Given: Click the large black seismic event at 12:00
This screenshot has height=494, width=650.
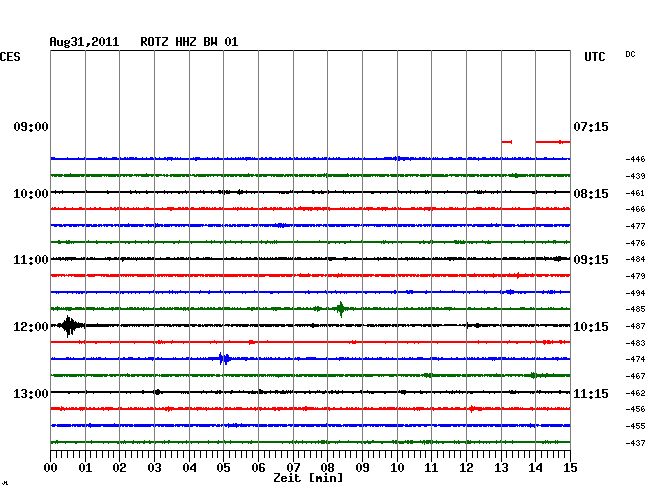Looking at the screenshot, I should pos(69,326).
